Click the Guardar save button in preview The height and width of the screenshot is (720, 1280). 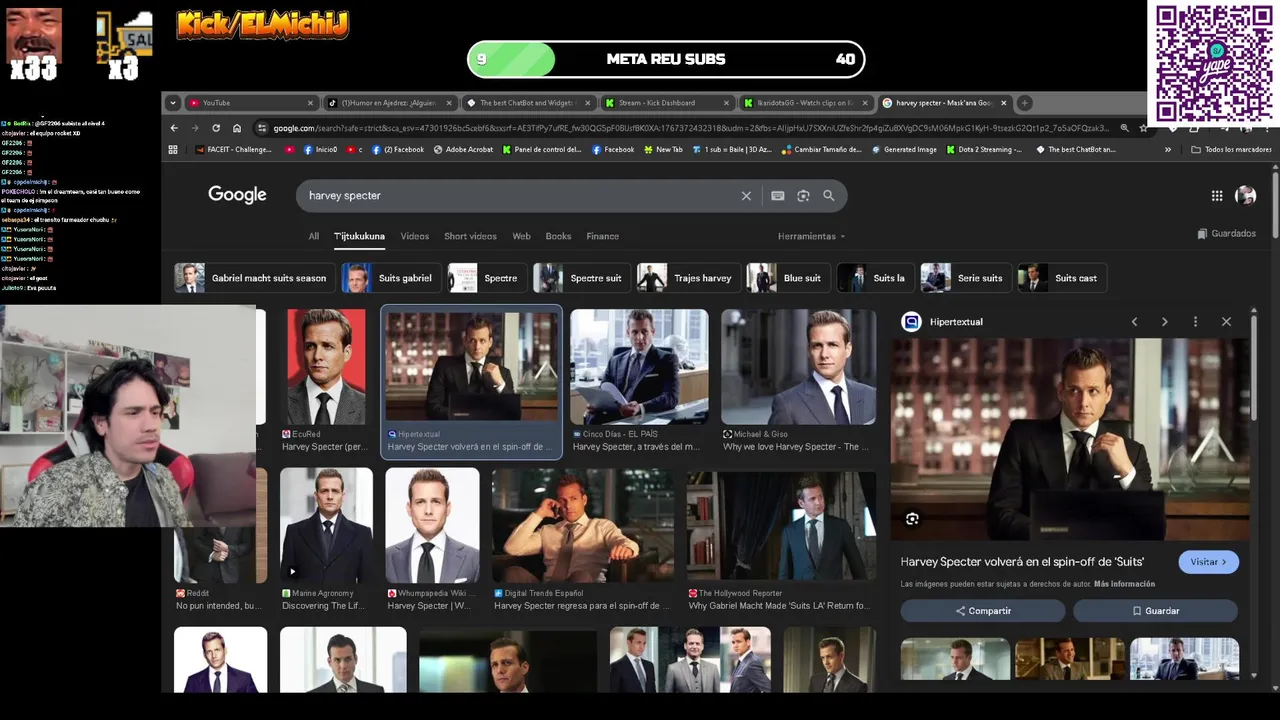1155,611
